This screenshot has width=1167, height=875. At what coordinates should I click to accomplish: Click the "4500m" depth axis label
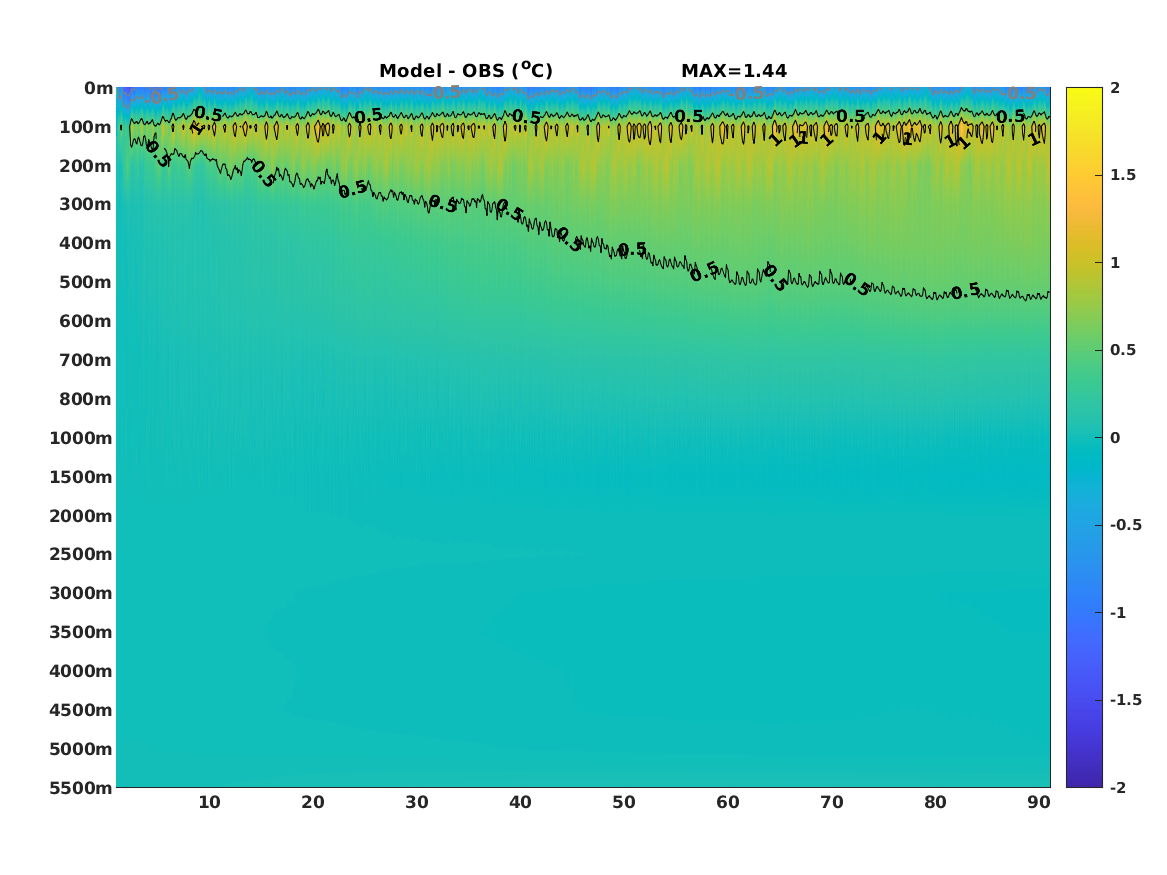[81, 710]
